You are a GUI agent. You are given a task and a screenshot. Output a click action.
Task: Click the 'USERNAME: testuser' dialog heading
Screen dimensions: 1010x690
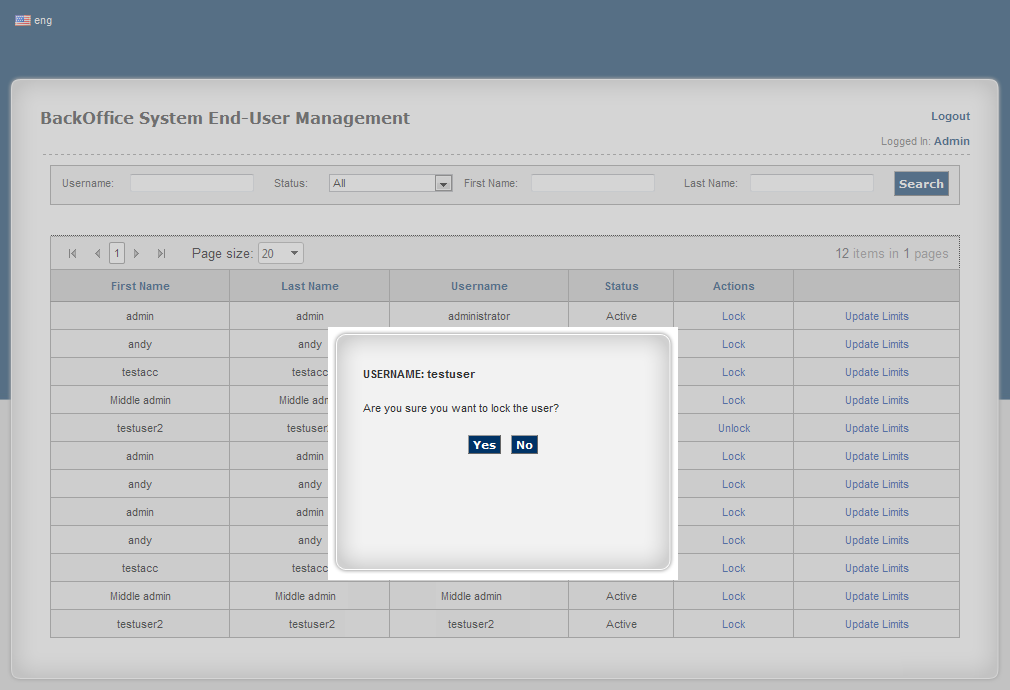419,374
